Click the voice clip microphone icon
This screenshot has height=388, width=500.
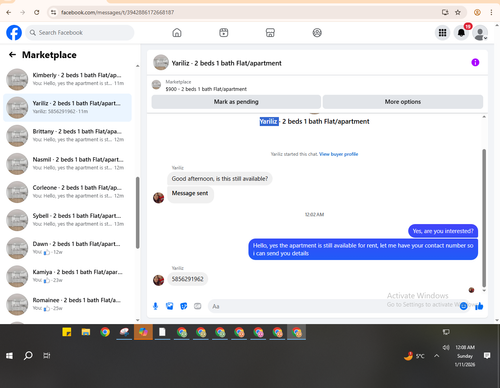(x=155, y=306)
